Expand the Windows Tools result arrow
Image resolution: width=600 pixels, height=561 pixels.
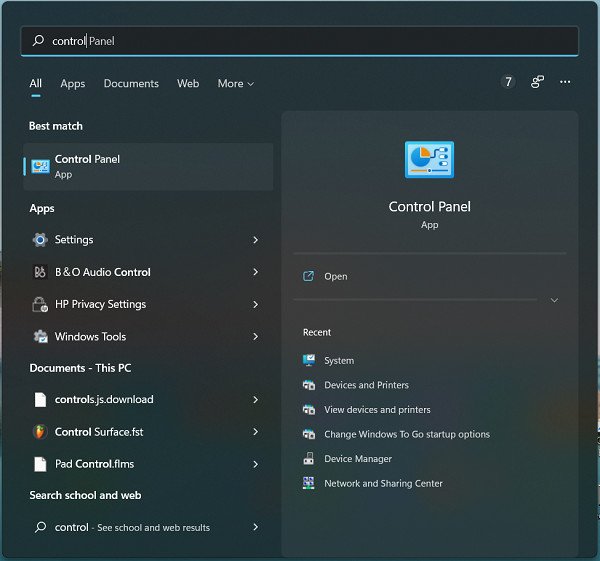[x=256, y=337]
